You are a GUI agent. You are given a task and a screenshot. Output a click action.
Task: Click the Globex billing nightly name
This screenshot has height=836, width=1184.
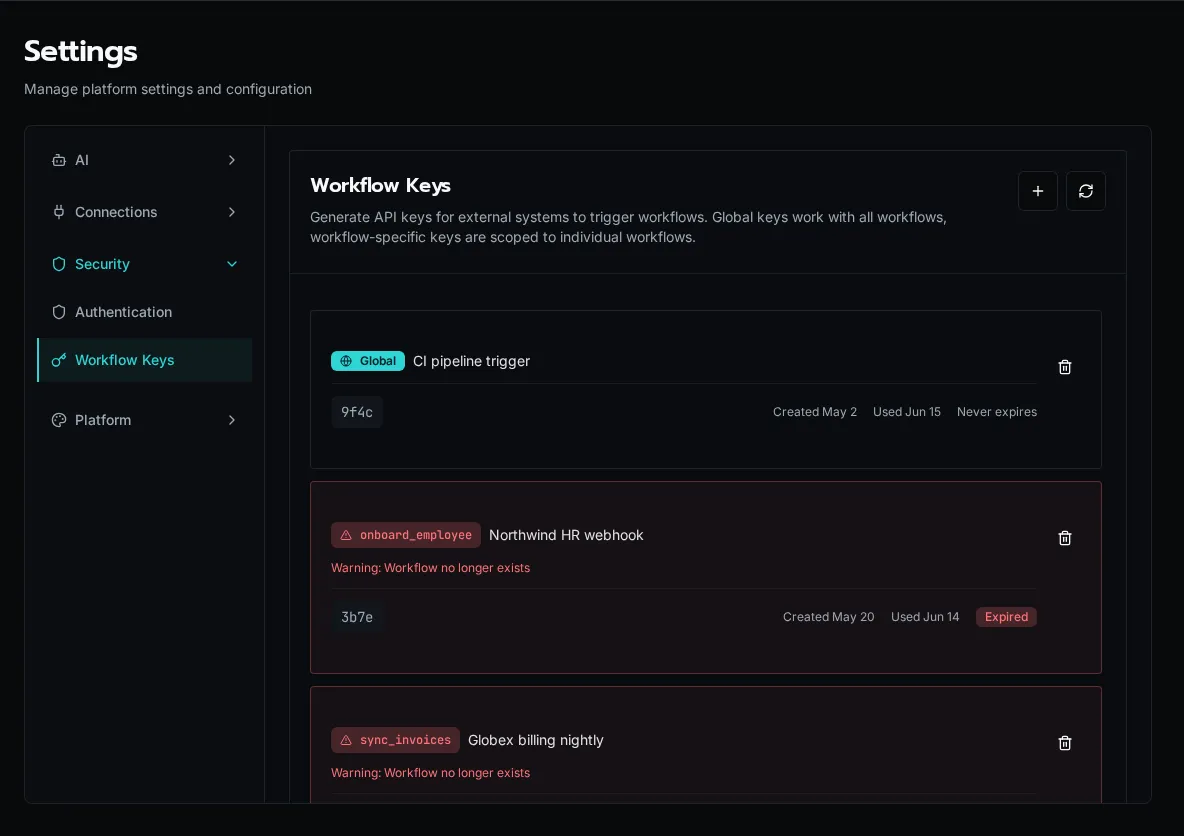click(535, 740)
